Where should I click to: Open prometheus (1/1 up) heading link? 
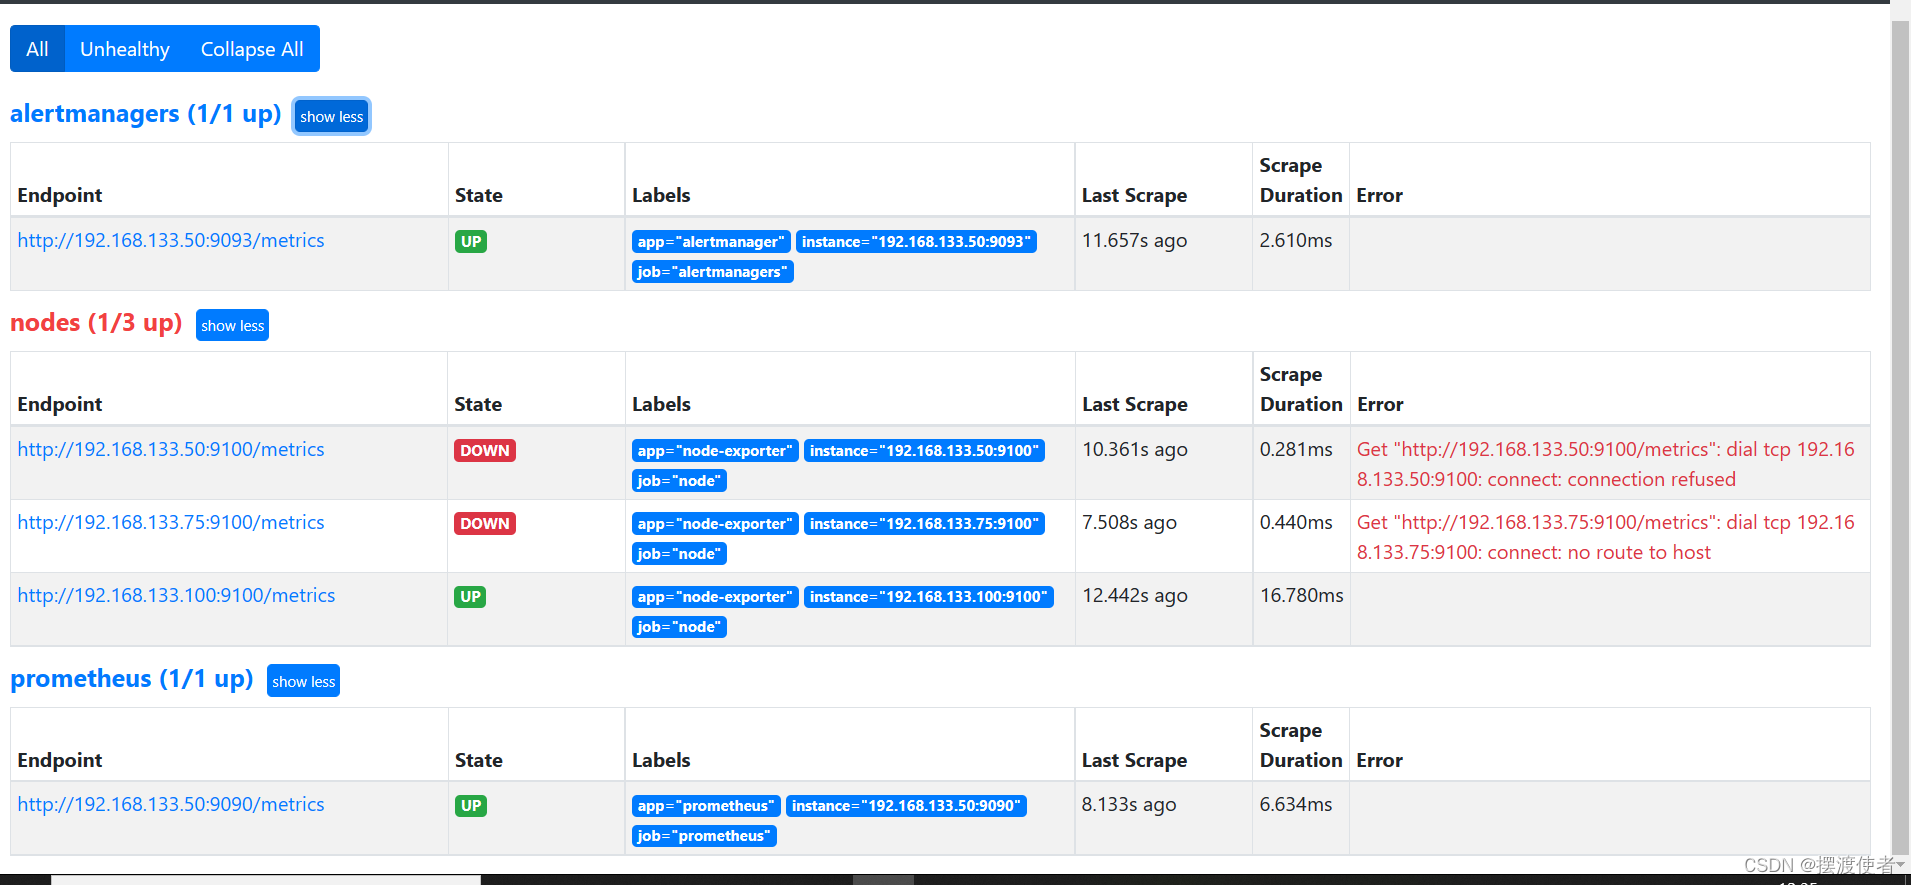[x=132, y=679]
